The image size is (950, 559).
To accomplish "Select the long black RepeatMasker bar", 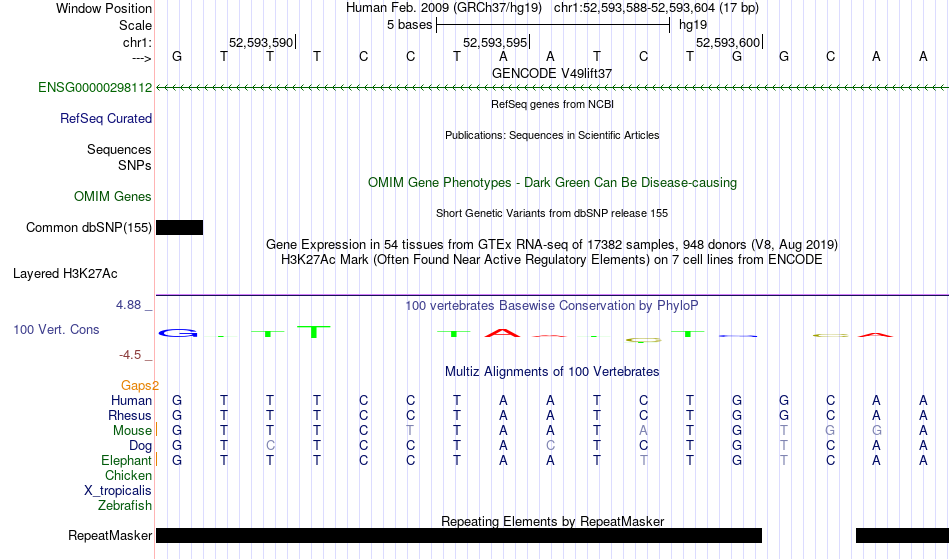I will 459,535.
